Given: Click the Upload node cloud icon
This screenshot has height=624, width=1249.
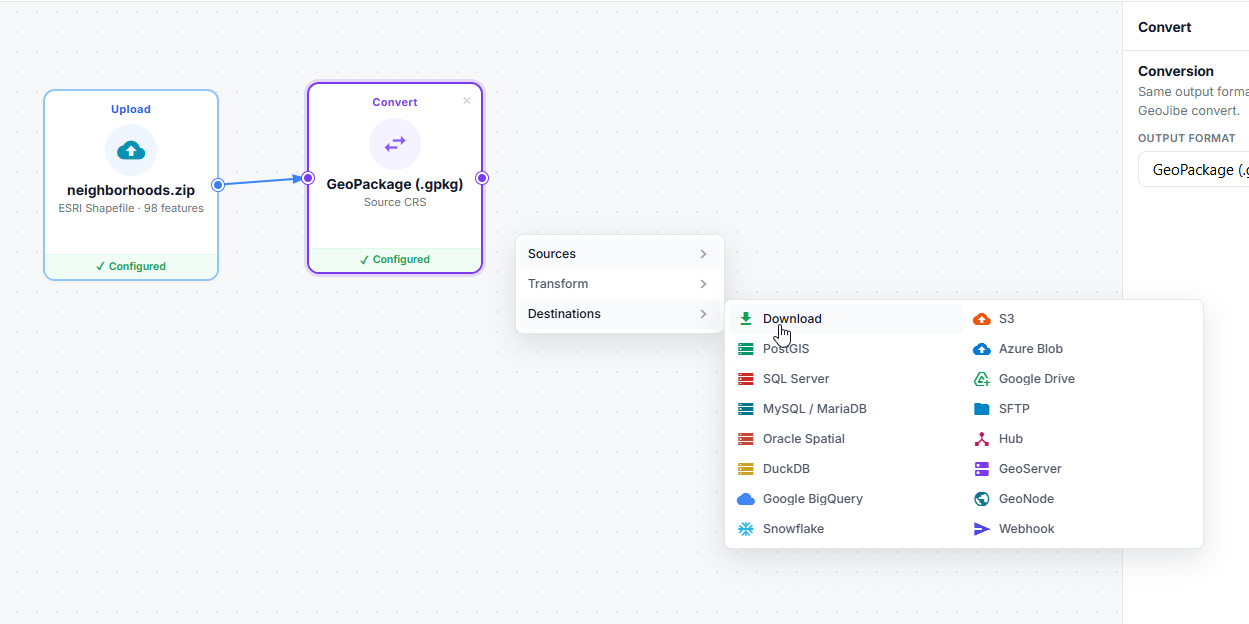Looking at the screenshot, I should tap(131, 151).
